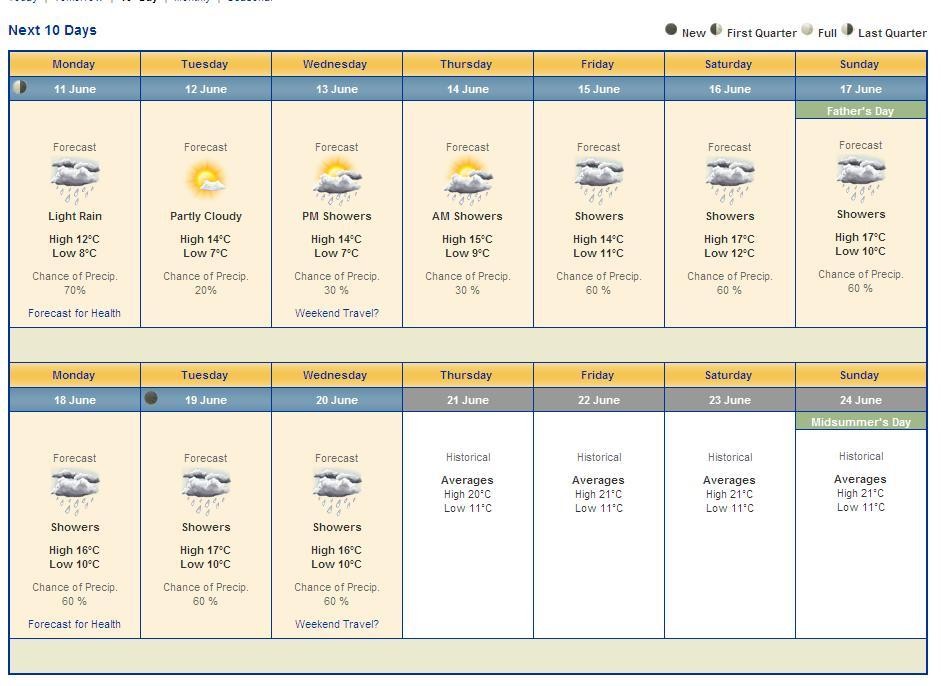Open Weekend Travel? link under 13 June
This screenshot has width=941, height=686.
pyautogui.click(x=337, y=313)
